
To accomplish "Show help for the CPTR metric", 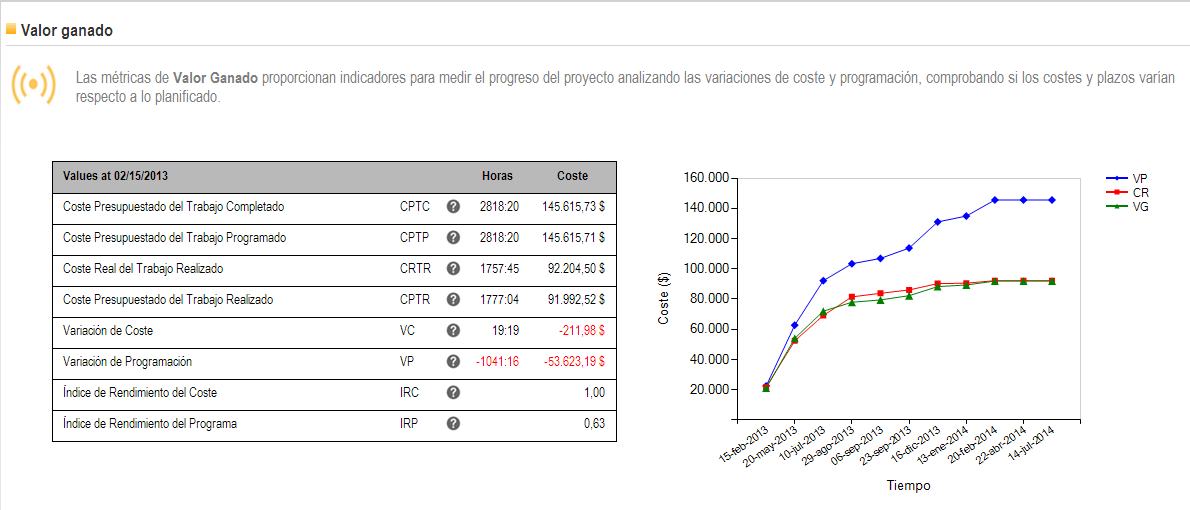I will pos(453,300).
